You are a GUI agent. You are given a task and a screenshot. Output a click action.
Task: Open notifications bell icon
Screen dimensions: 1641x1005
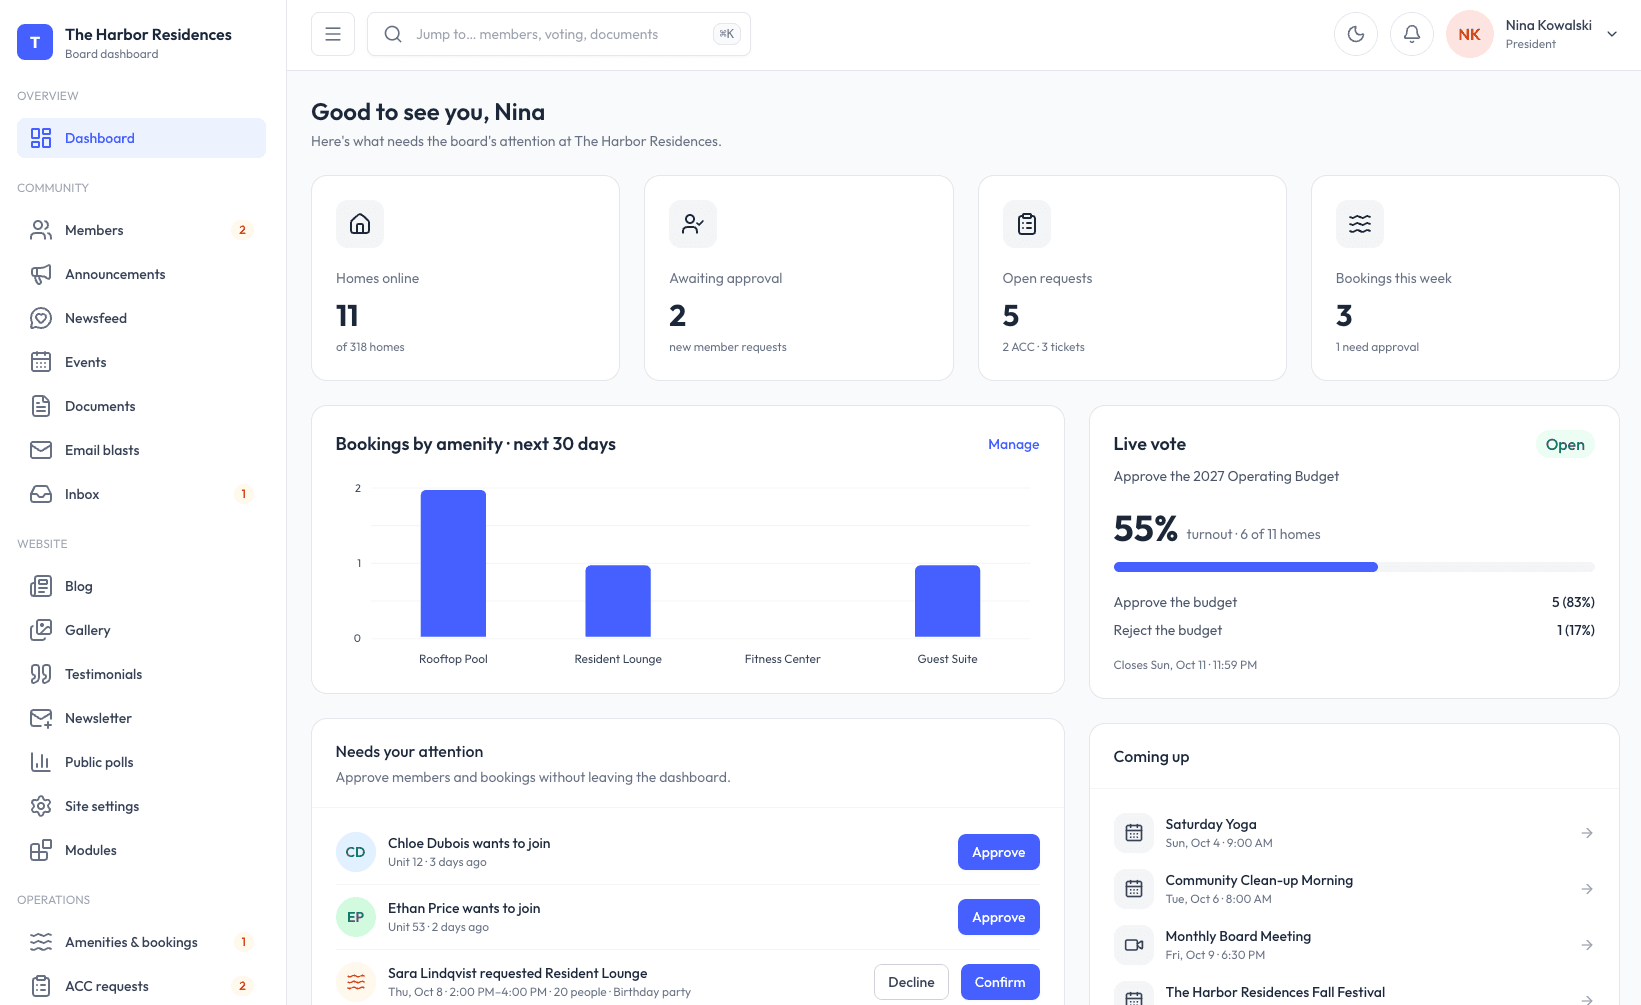click(x=1412, y=34)
